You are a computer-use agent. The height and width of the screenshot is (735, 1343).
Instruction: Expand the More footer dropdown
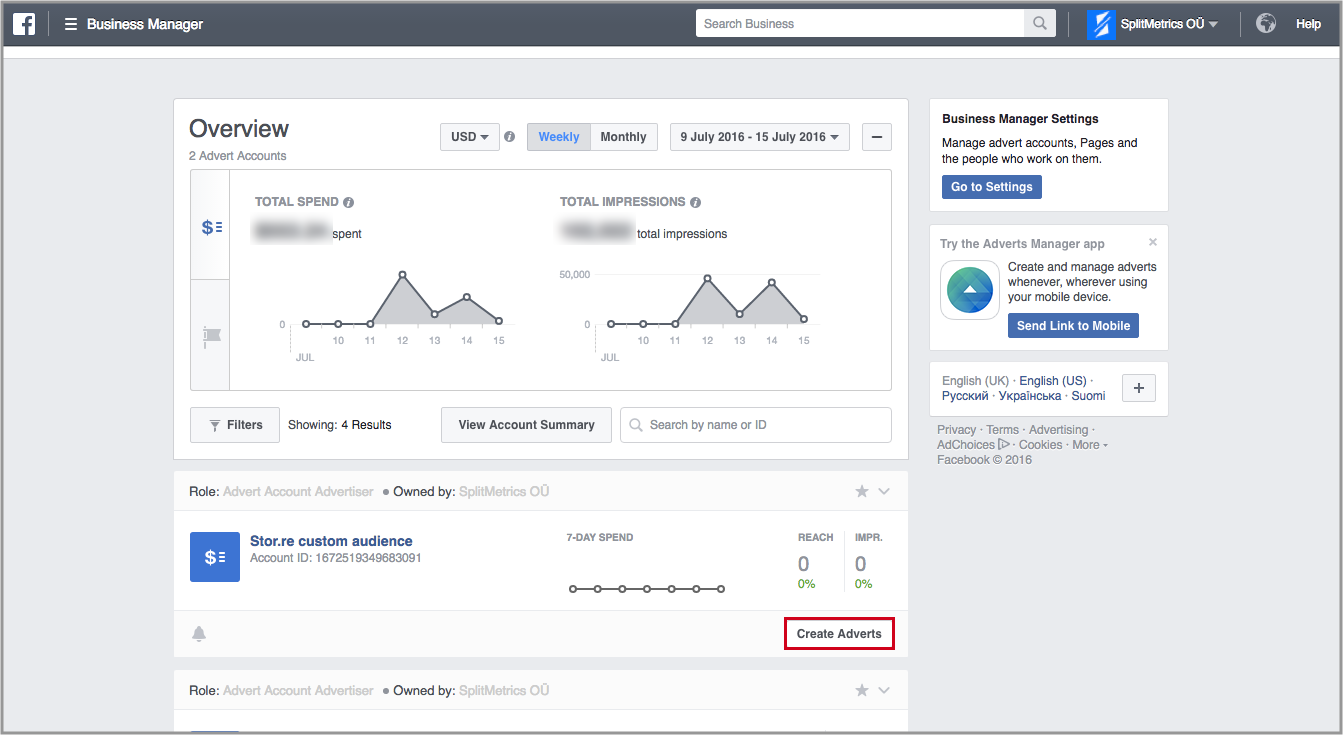click(x=1090, y=445)
